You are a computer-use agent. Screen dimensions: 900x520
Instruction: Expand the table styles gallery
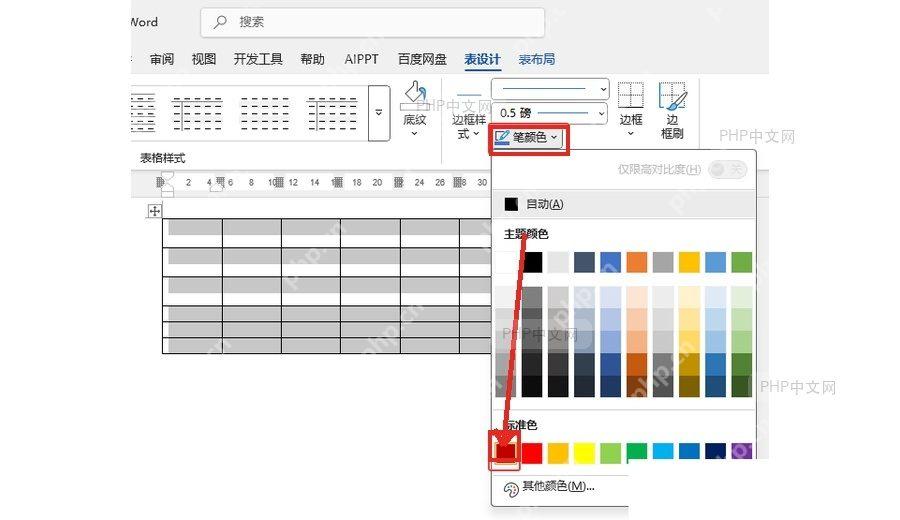coord(379,113)
